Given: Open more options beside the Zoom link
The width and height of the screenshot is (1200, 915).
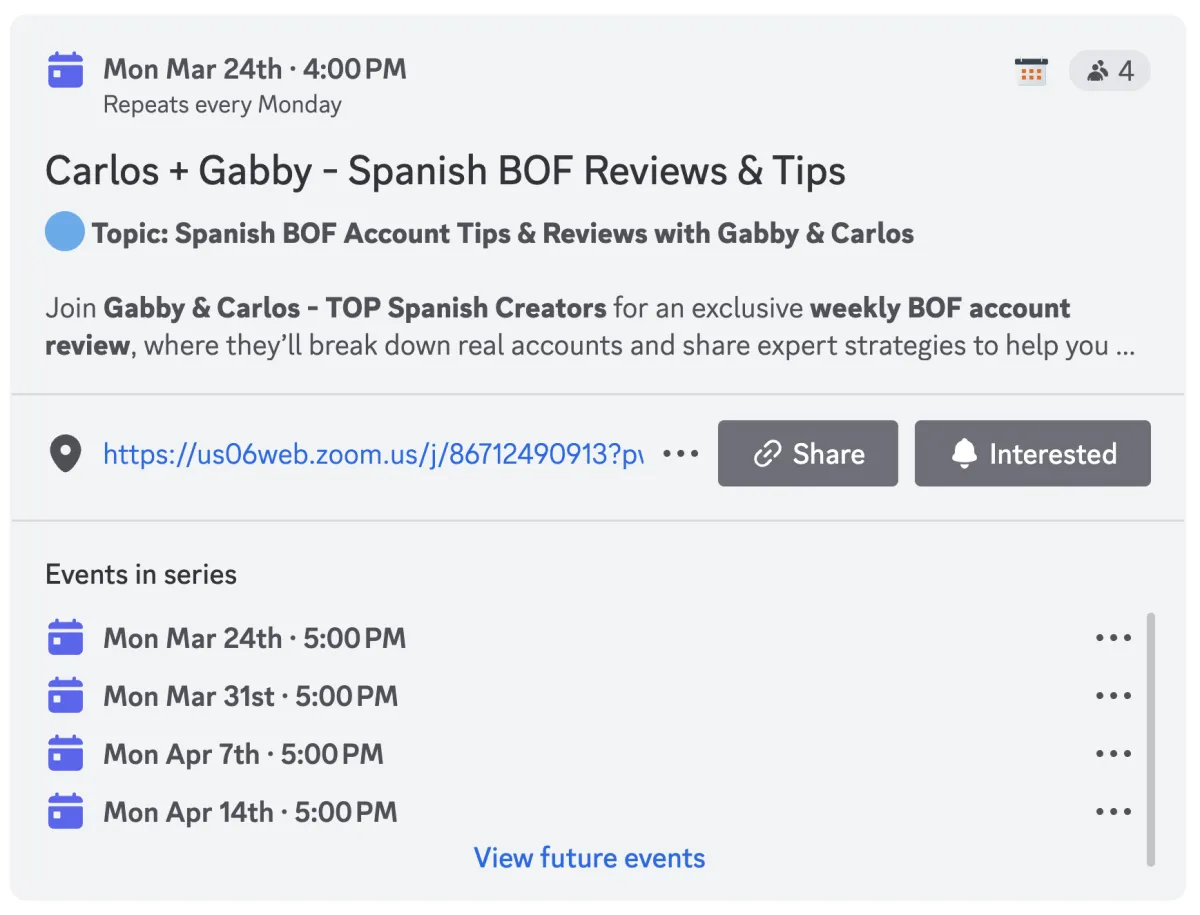Looking at the screenshot, I should click(x=681, y=454).
